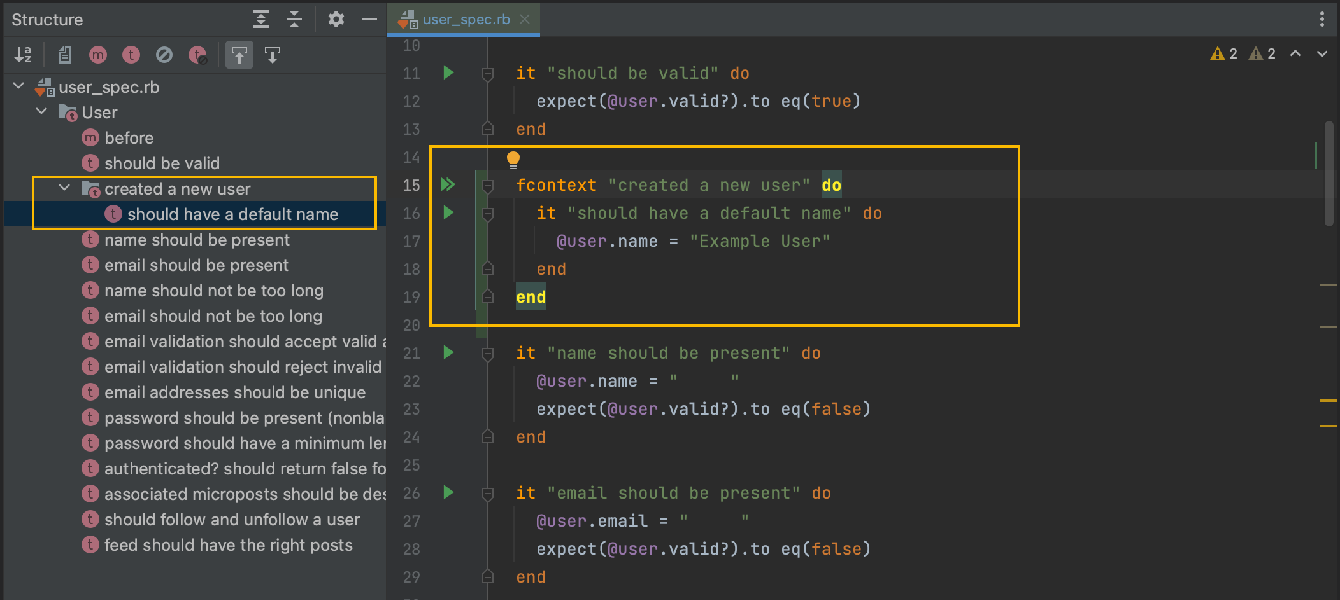Fold the fcontext block at line 15
Screen dimensions: 1340x600
(487, 185)
